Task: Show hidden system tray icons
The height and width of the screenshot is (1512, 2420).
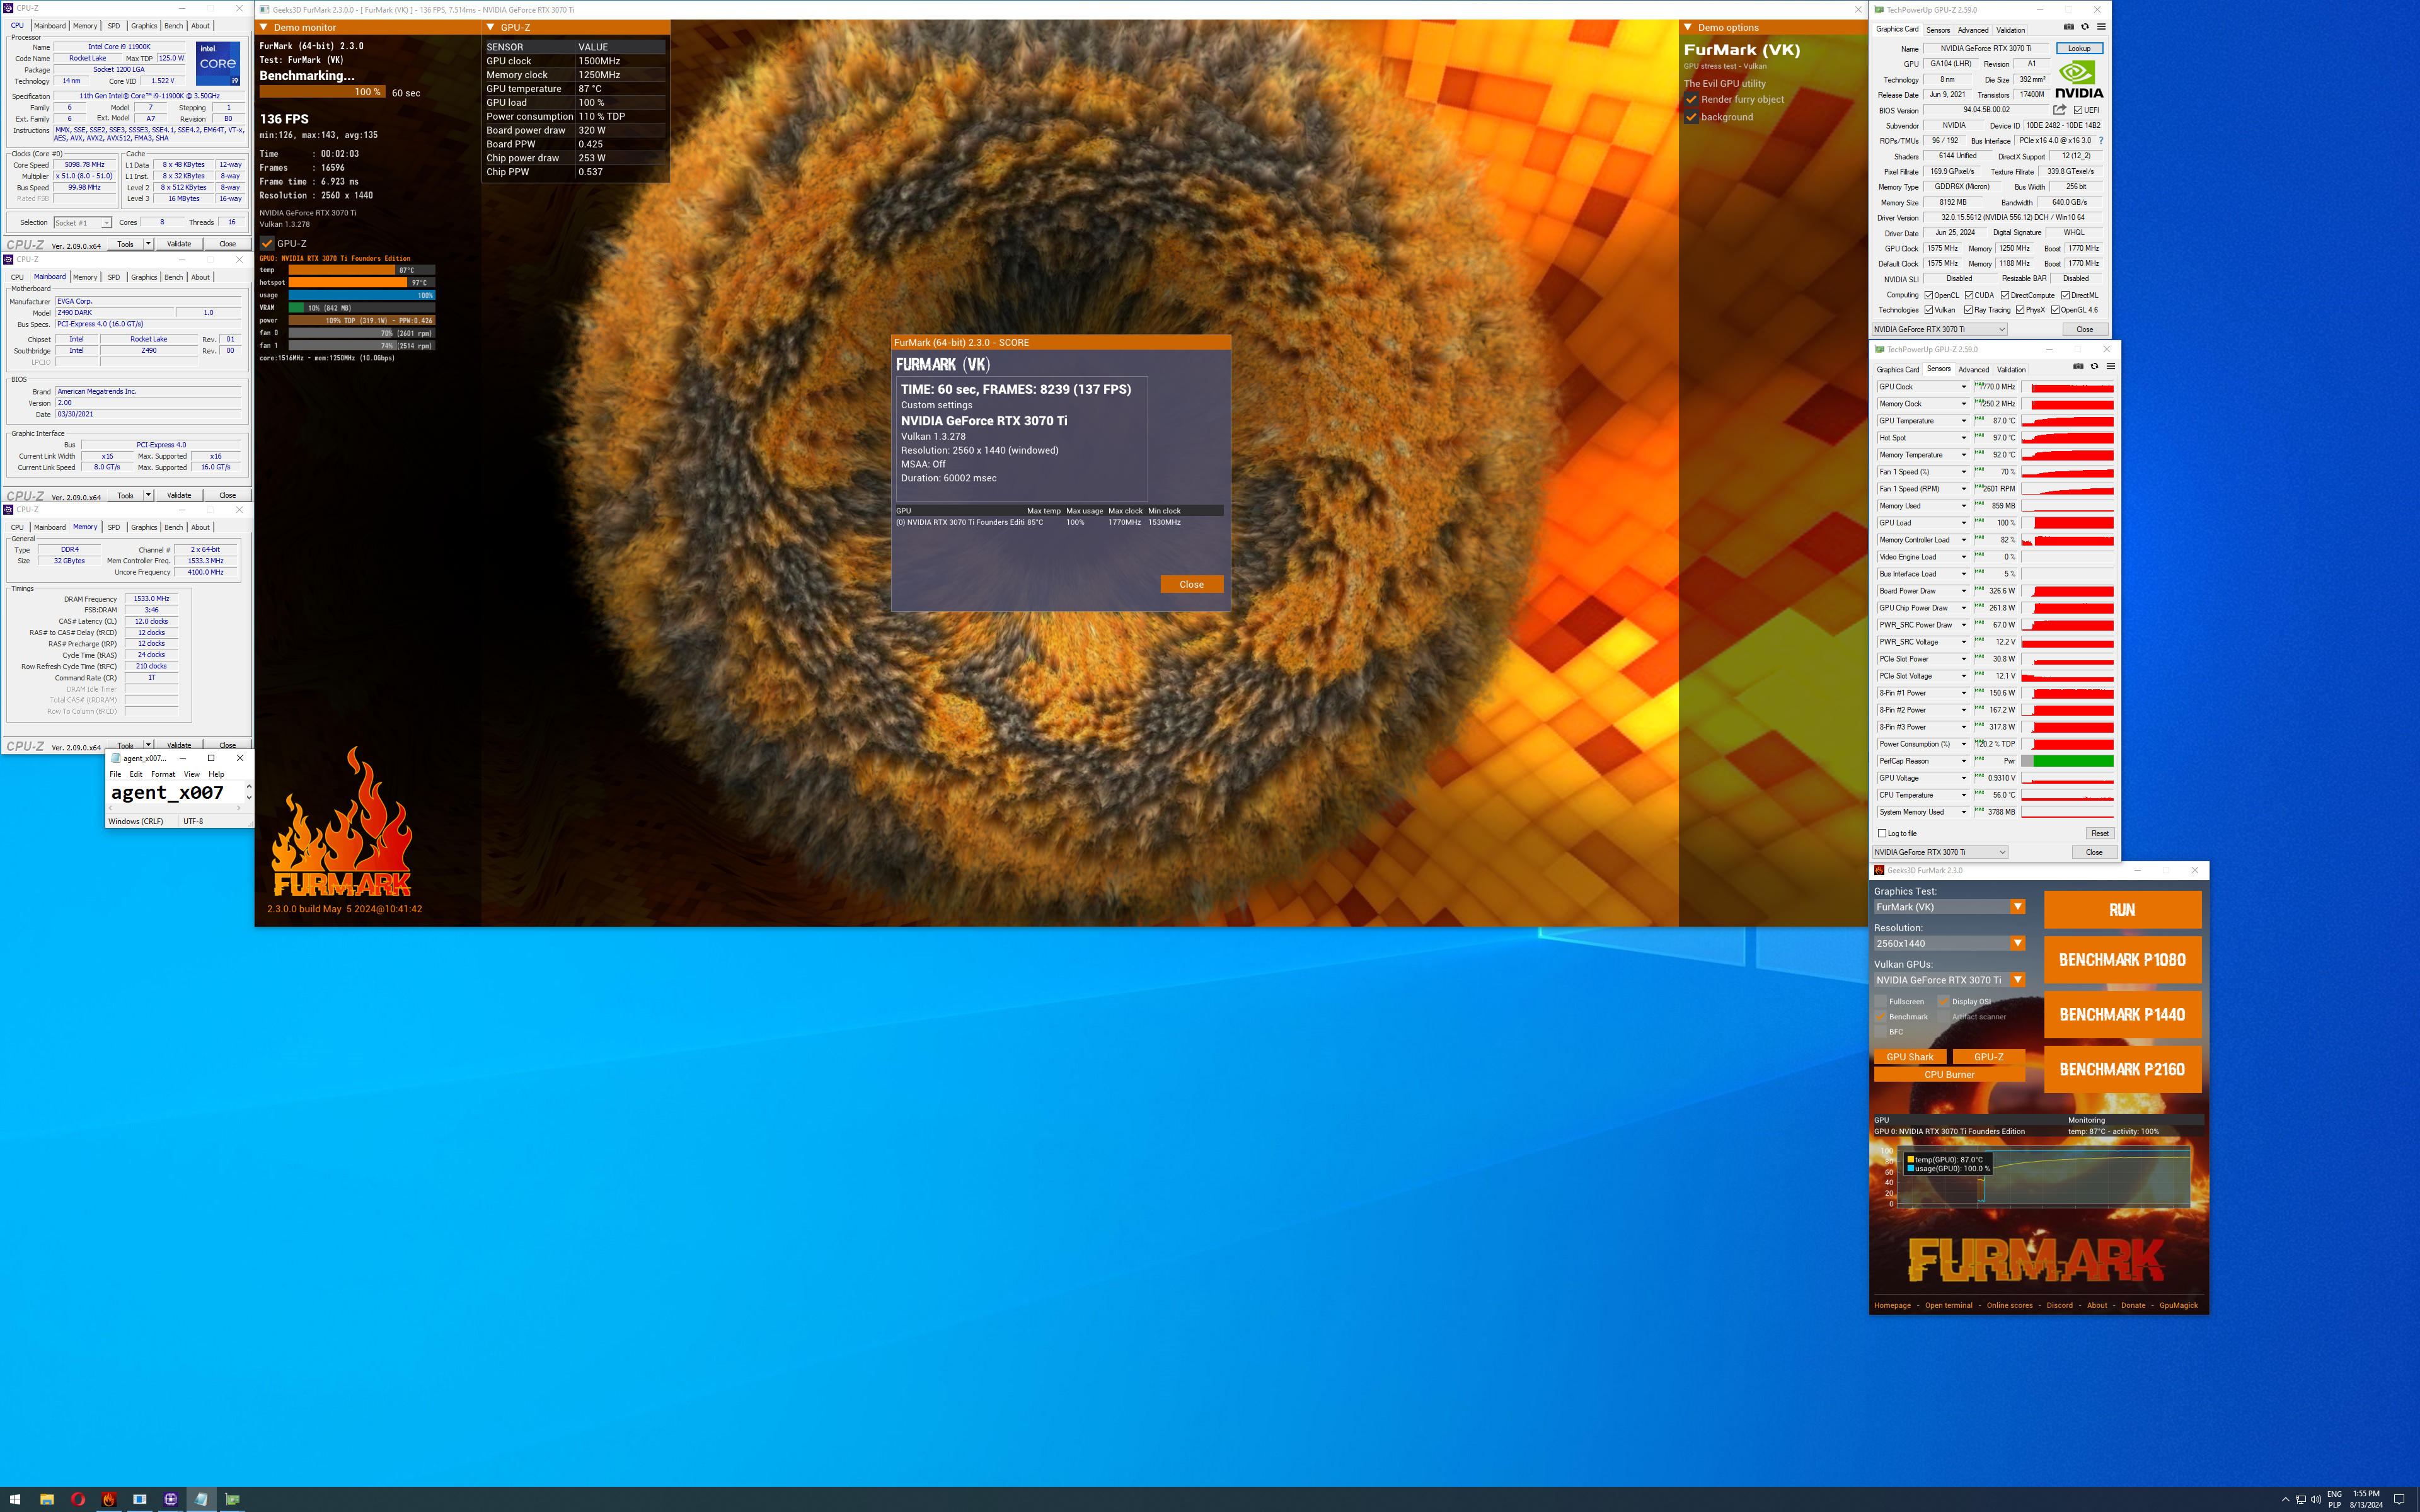Action: tap(2285, 1499)
